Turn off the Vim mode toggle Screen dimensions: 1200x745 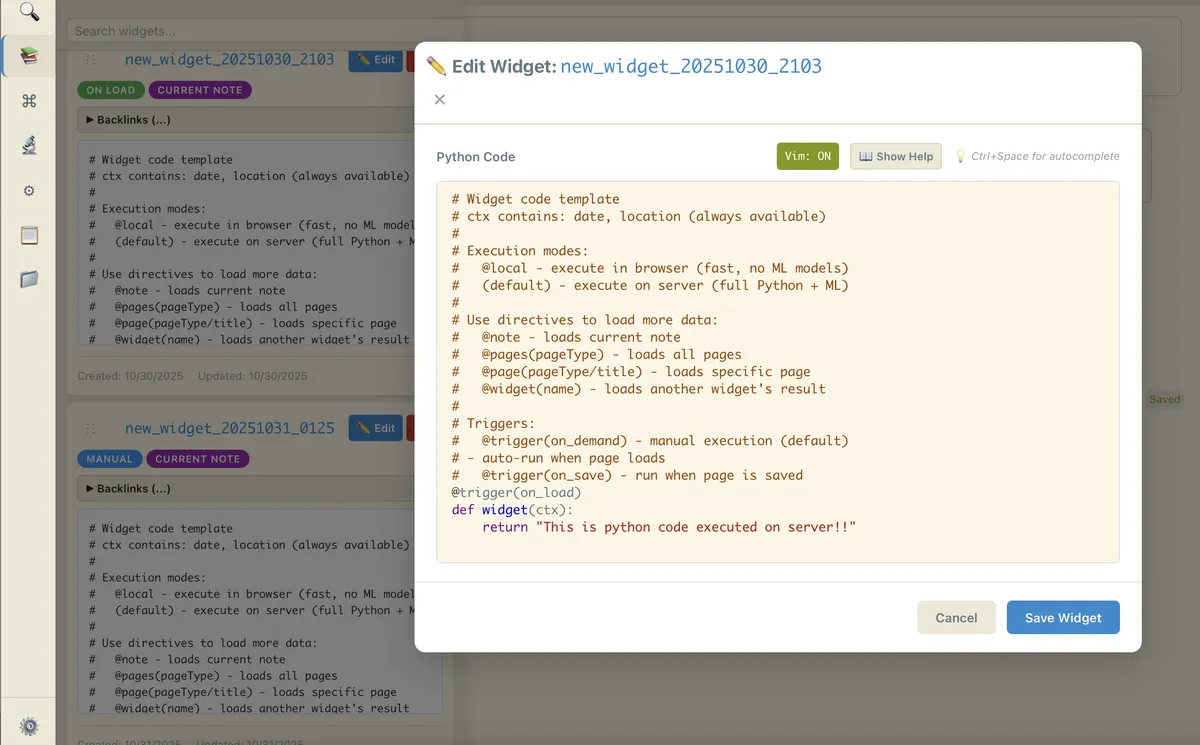coord(807,156)
